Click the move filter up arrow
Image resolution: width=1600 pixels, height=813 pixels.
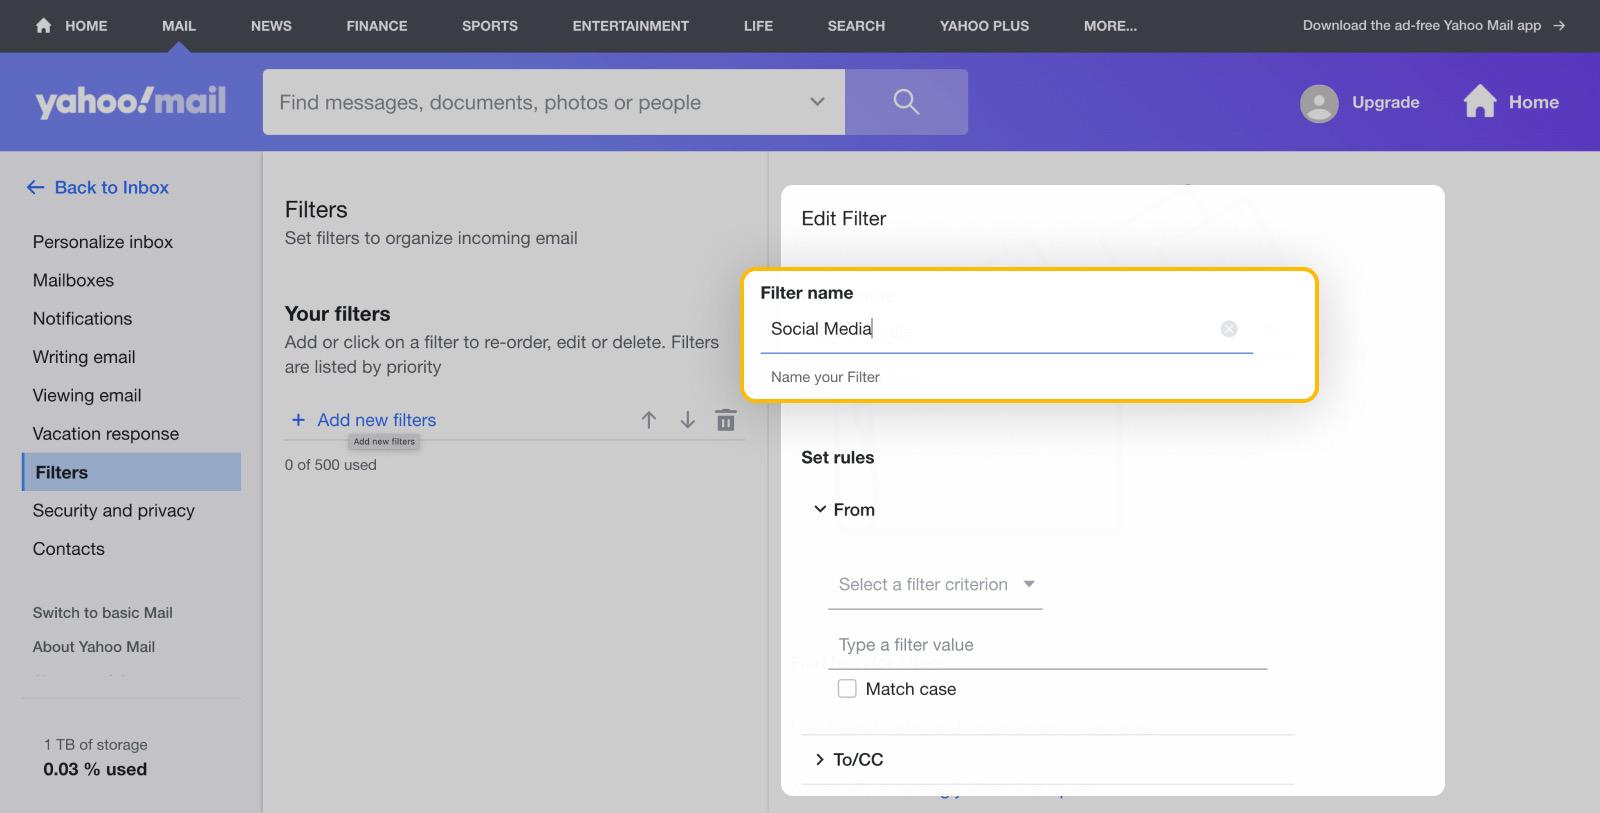(x=649, y=420)
